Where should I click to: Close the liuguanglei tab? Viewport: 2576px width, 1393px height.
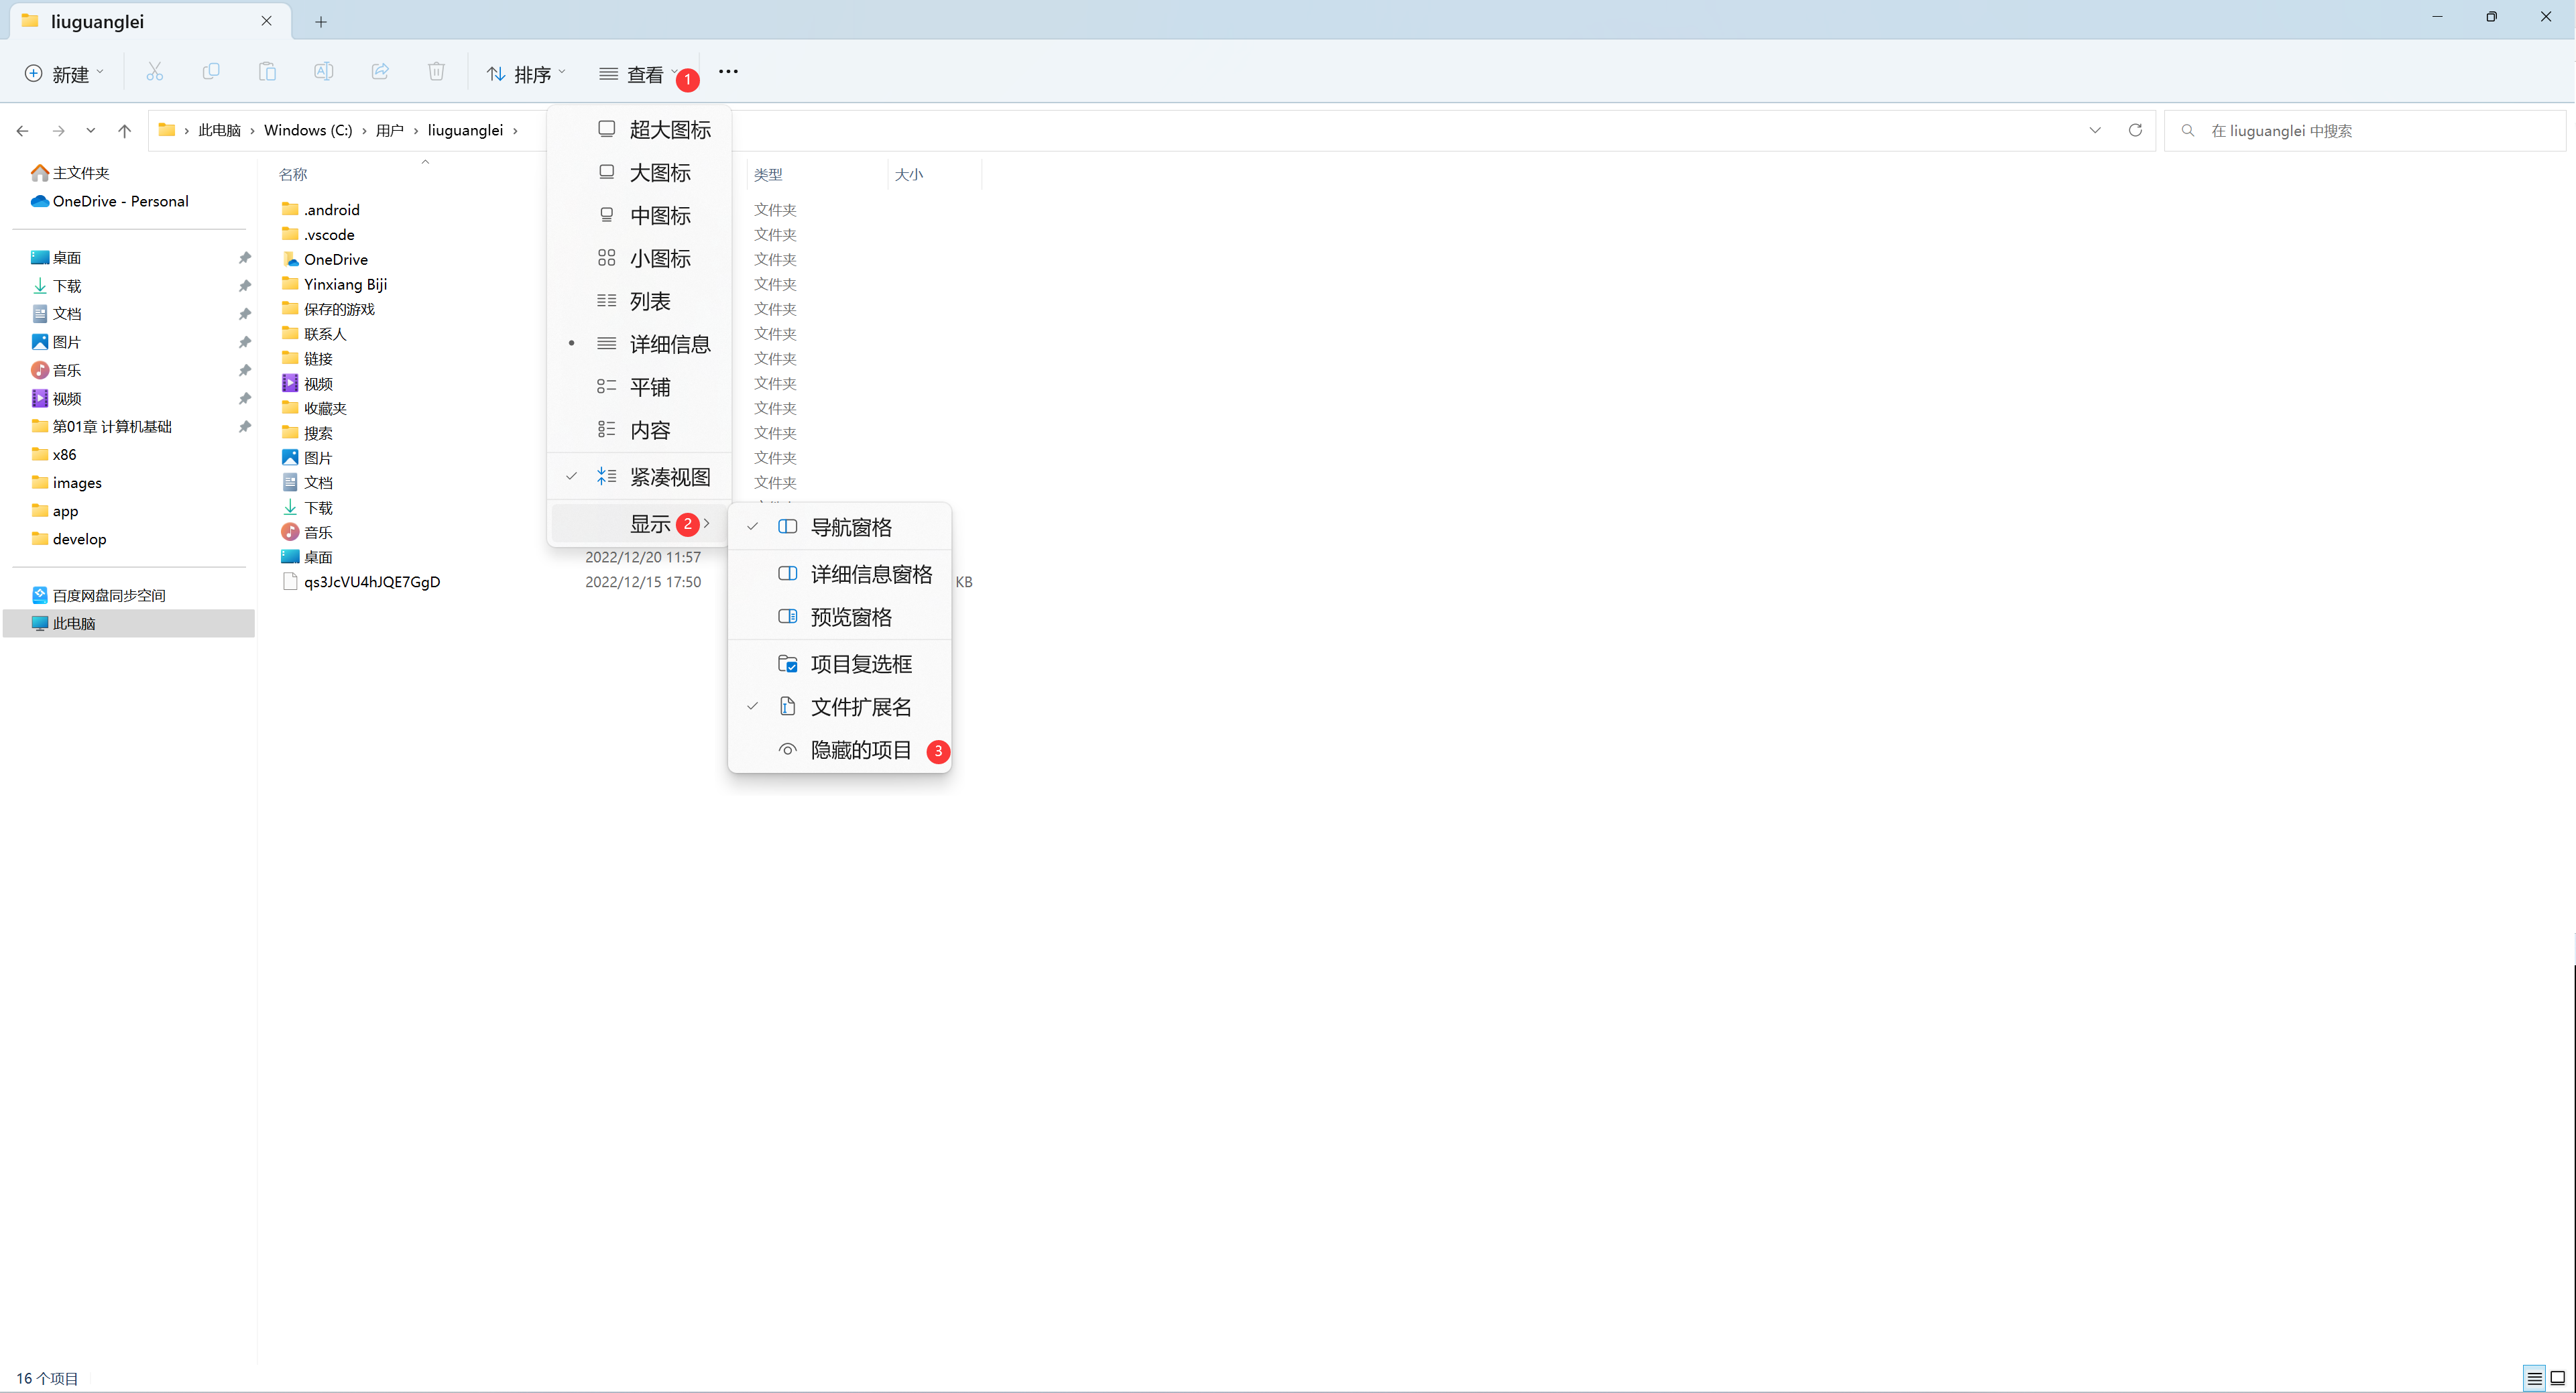click(266, 21)
